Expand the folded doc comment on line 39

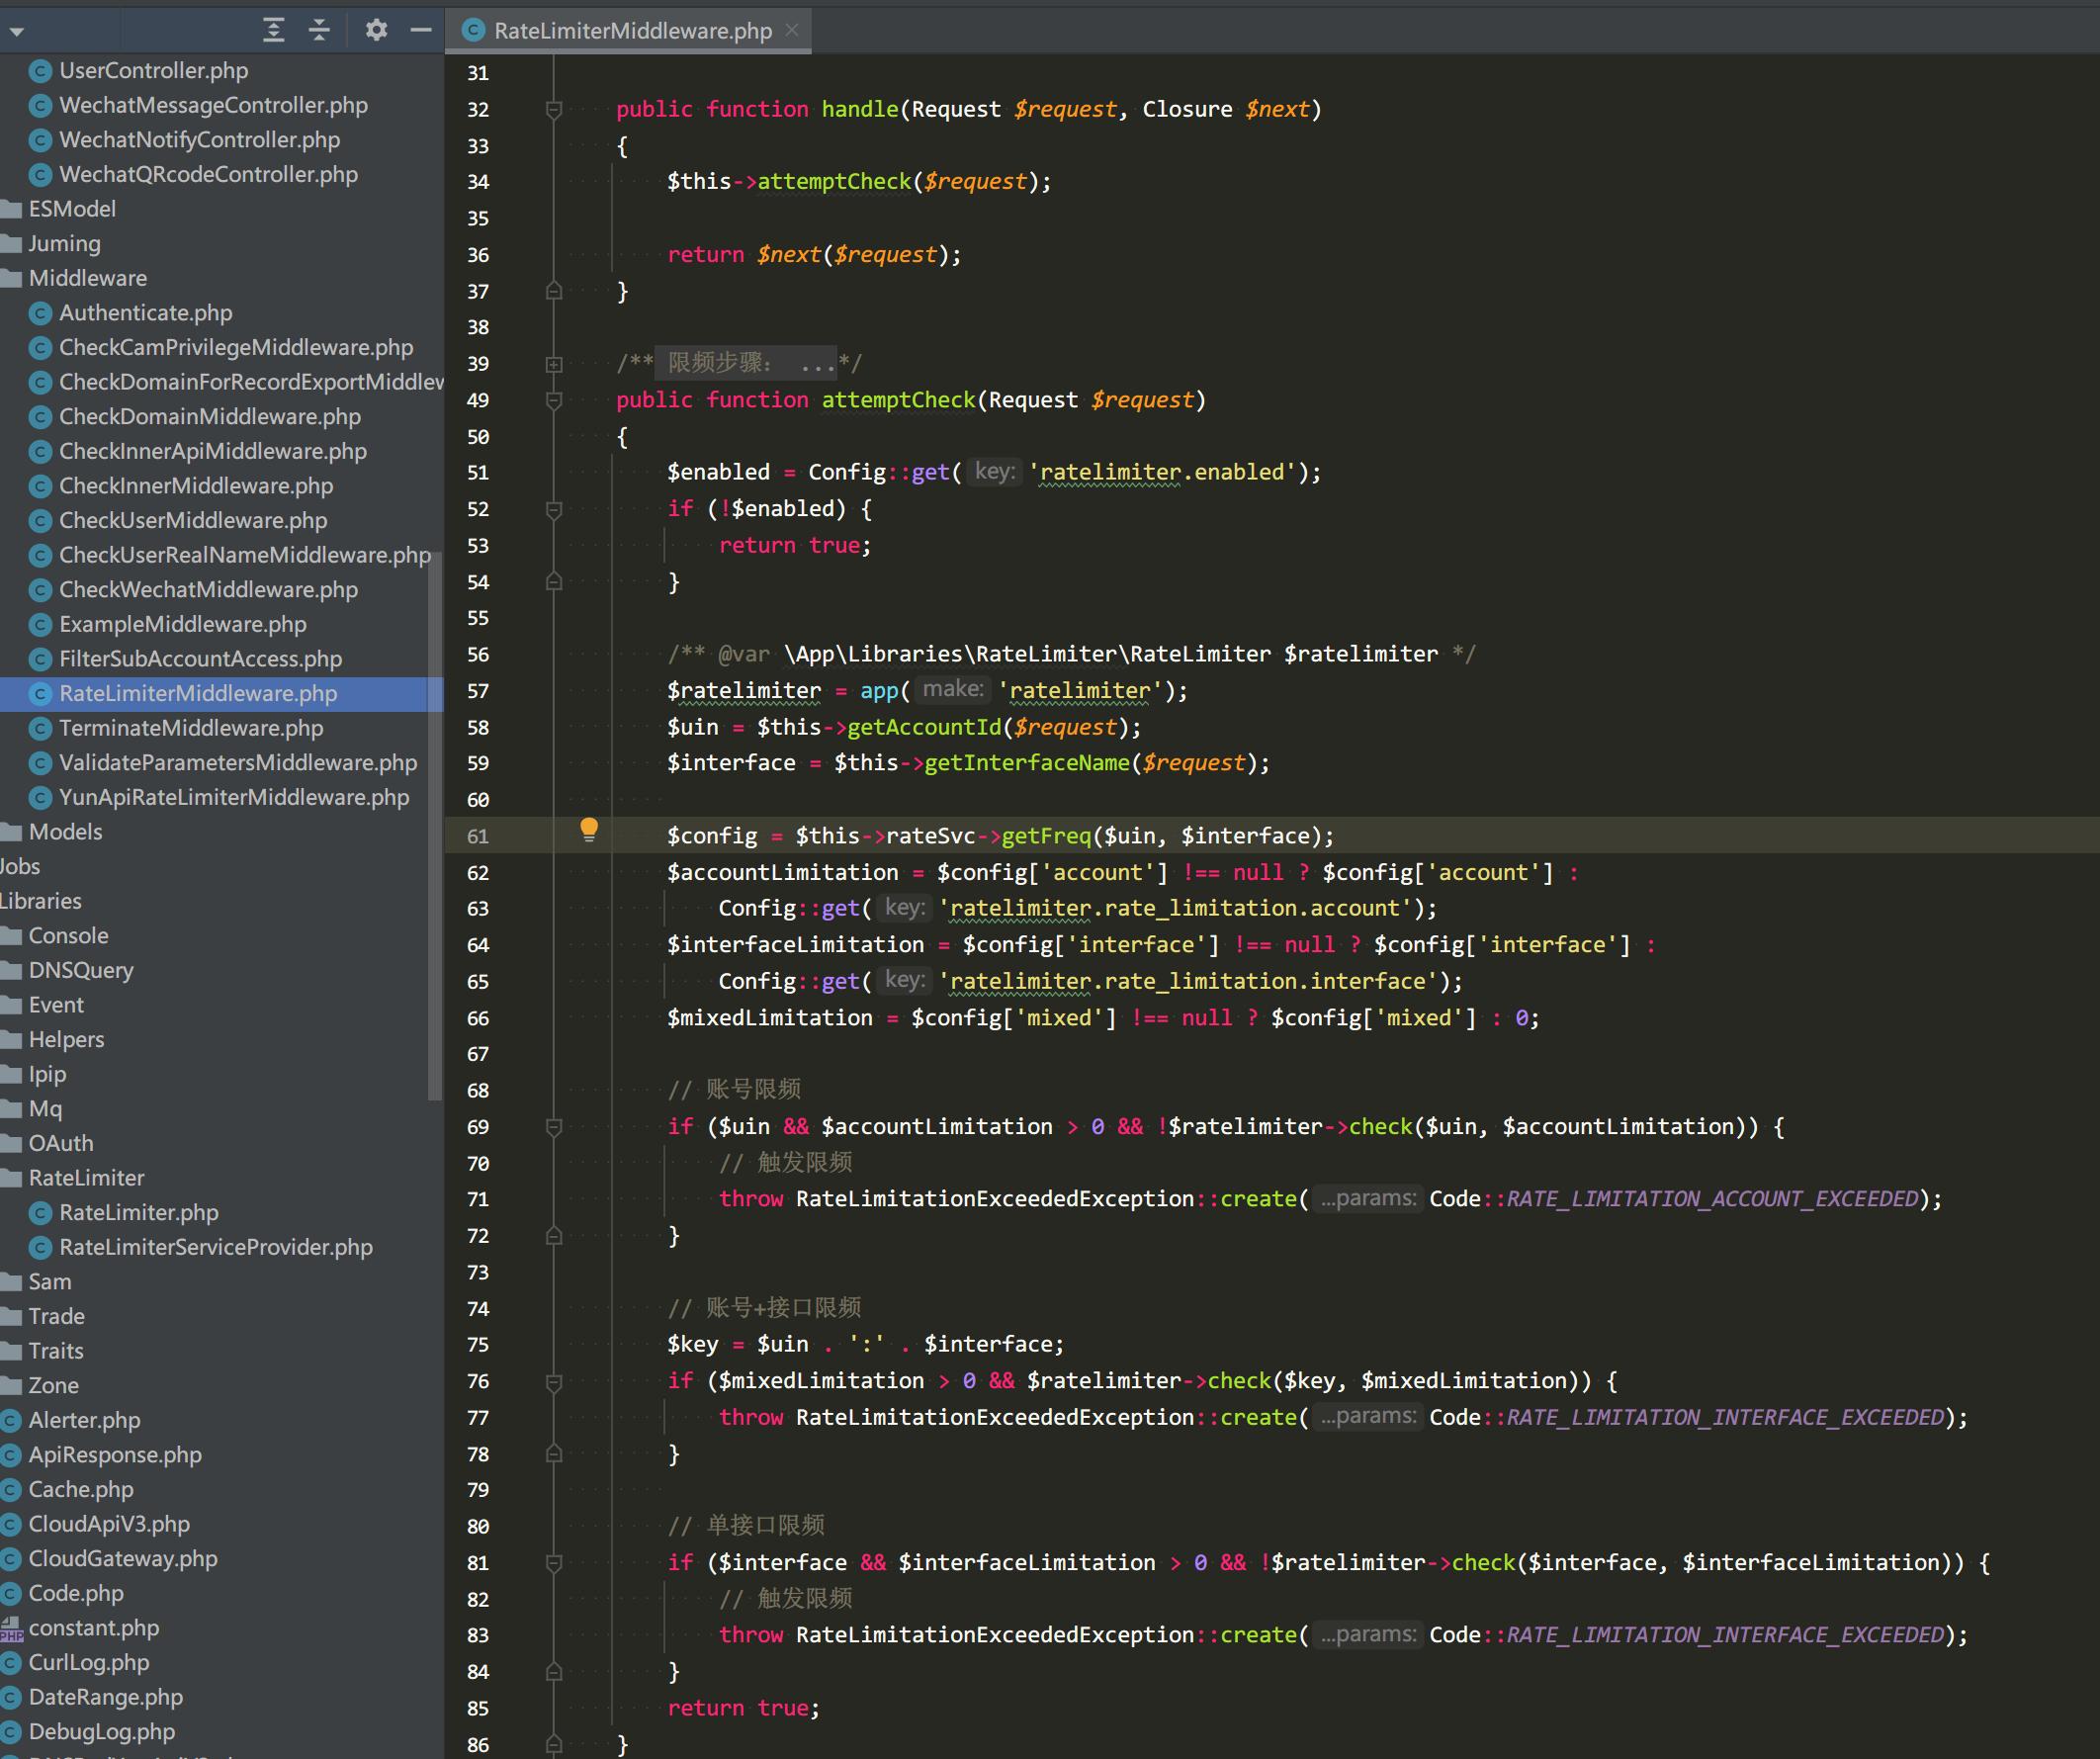tap(554, 364)
